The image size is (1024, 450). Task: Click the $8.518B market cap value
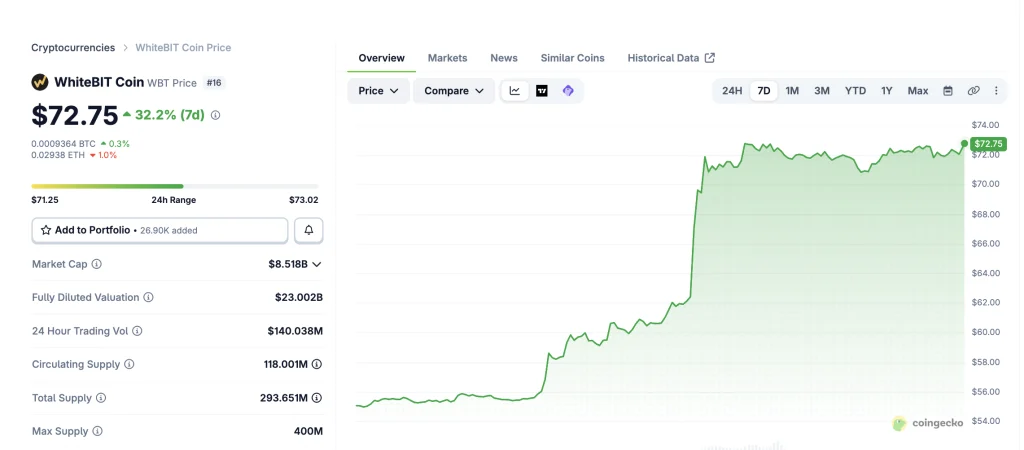pyautogui.click(x=288, y=264)
